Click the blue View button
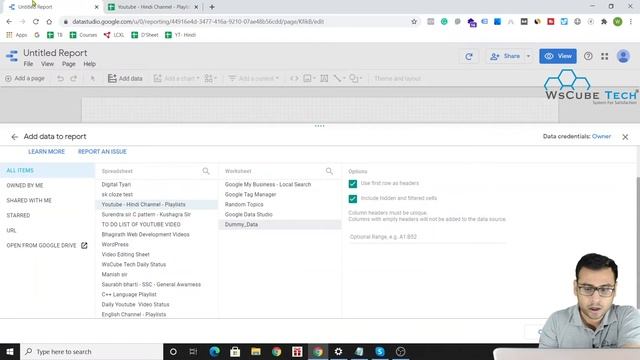This screenshot has height=360, width=640. click(558, 56)
